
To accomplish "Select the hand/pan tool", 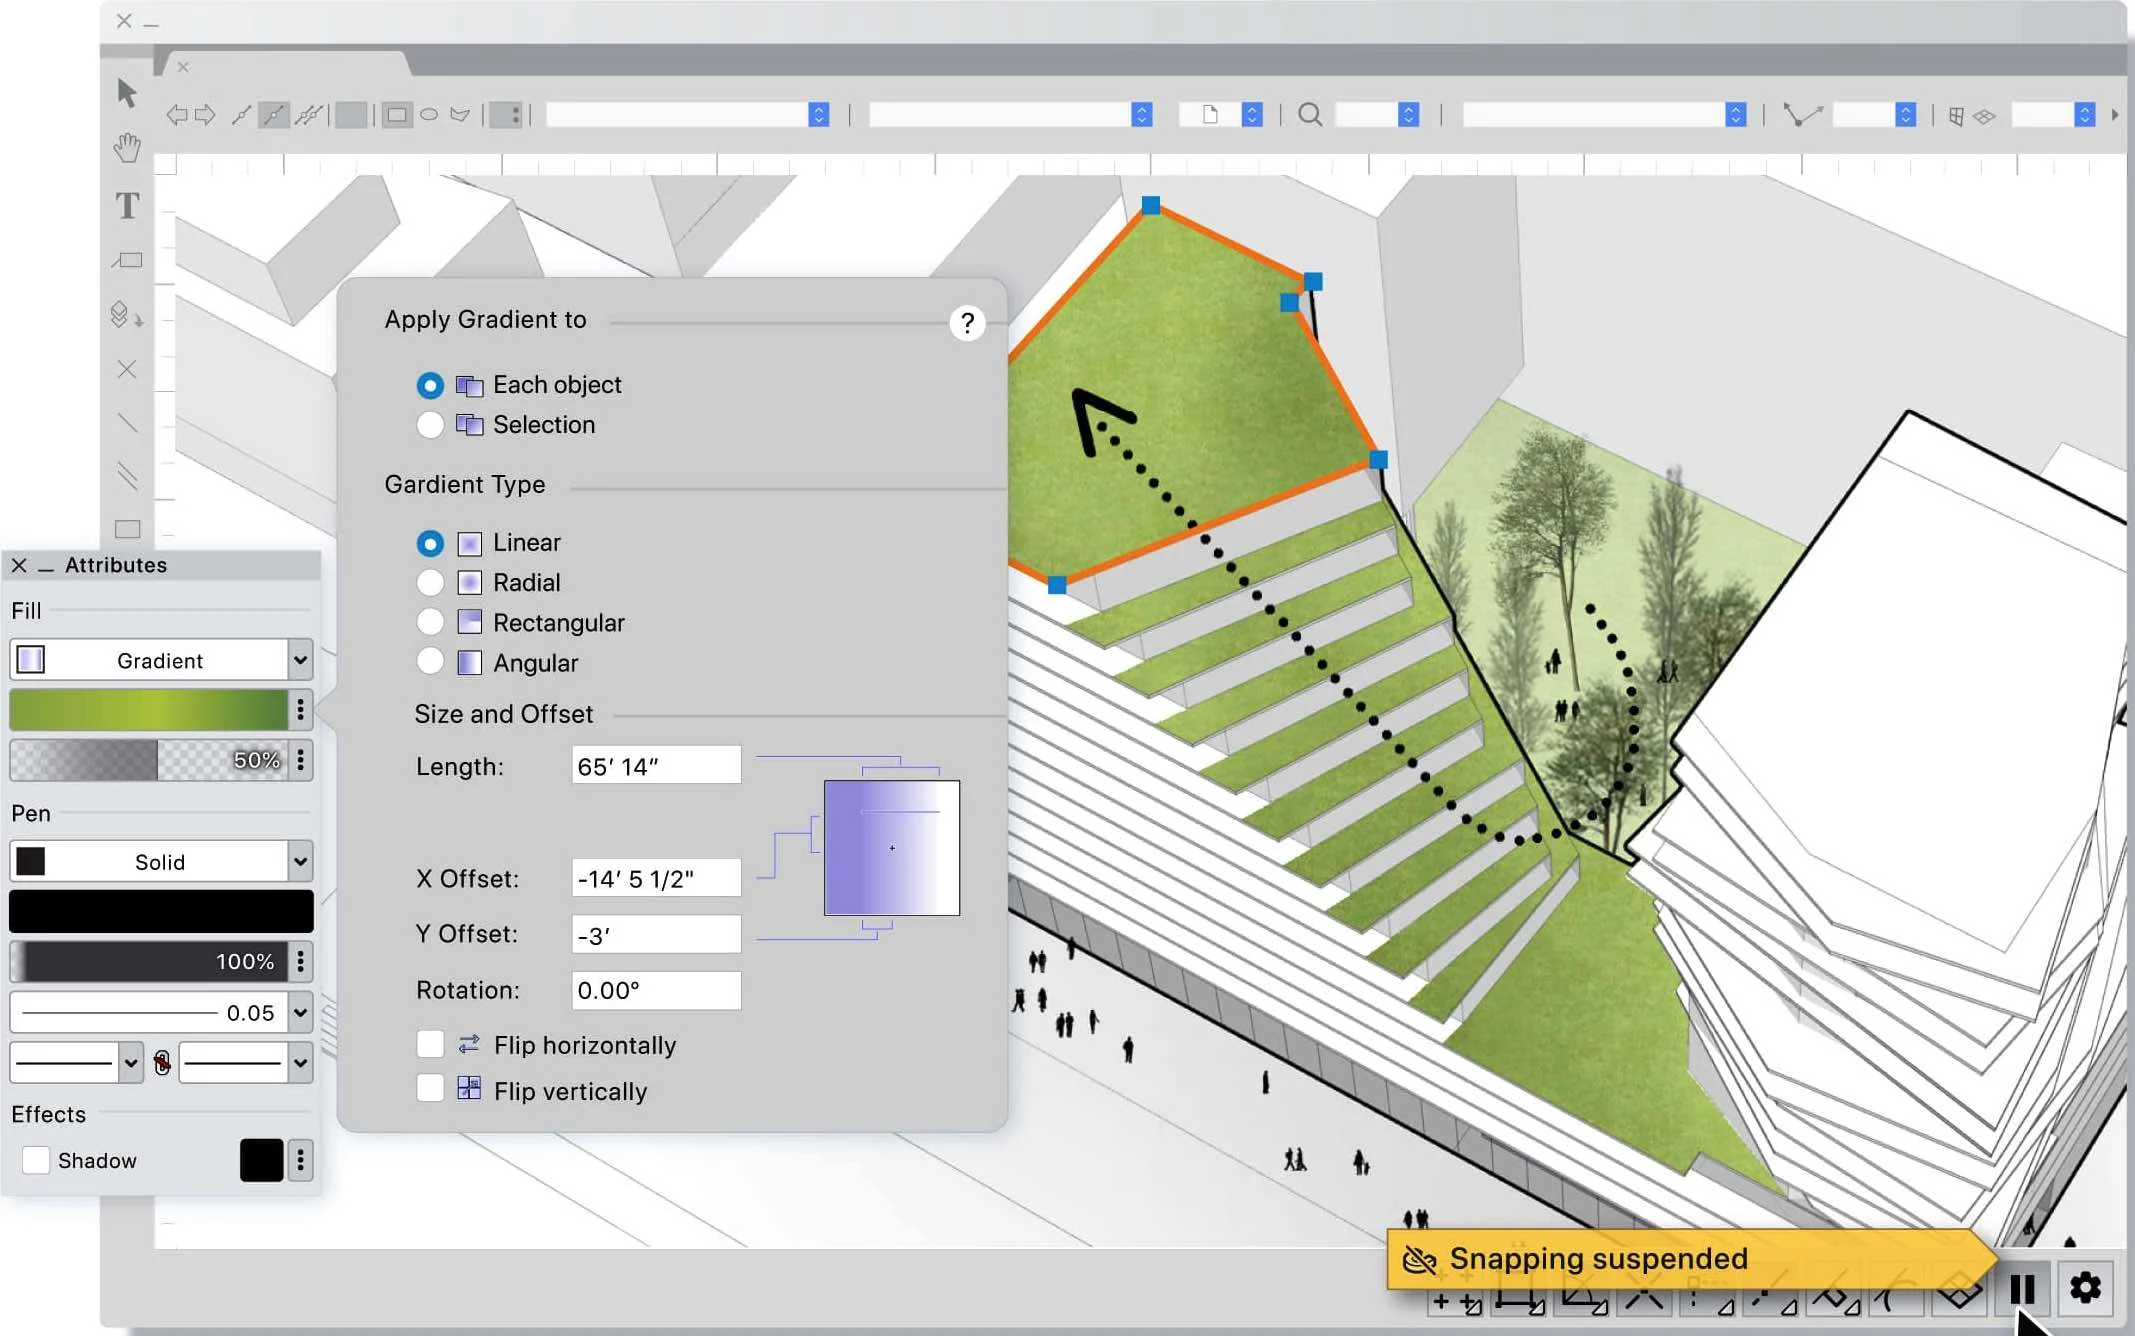I will click(126, 148).
